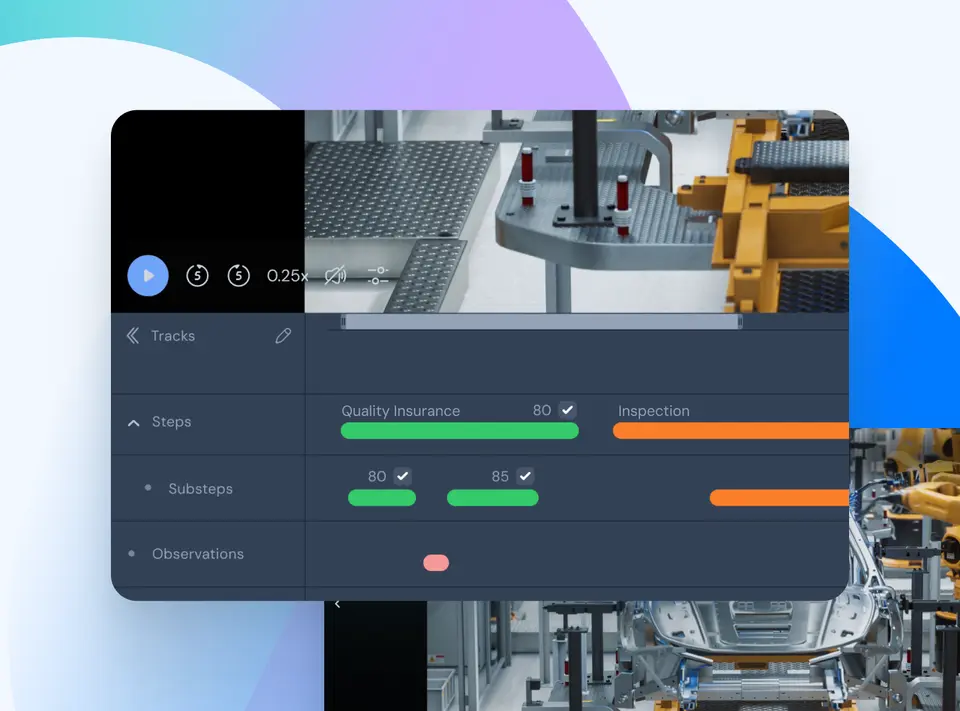The height and width of the screenshot is (711, 960).
Task: Click the Inspection step label
Action: pos(654,411)
